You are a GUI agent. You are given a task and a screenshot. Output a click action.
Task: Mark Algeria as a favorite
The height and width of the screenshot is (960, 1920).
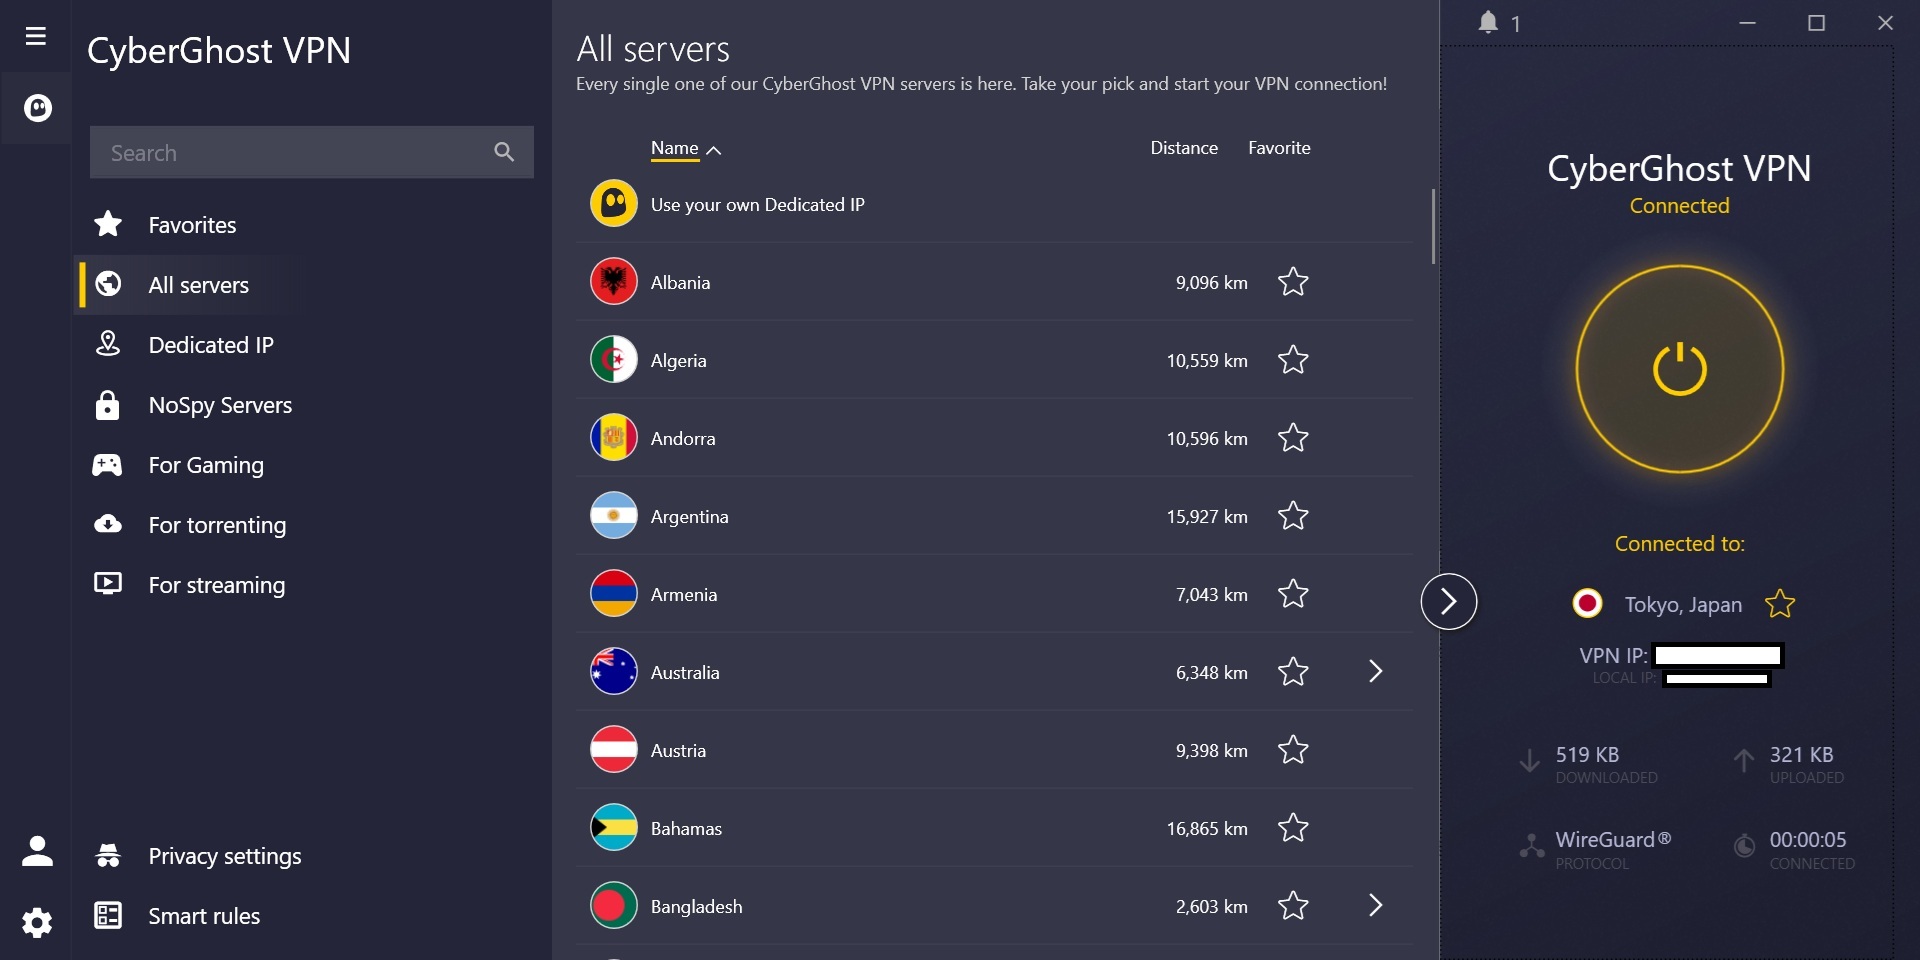[1293, 360]
